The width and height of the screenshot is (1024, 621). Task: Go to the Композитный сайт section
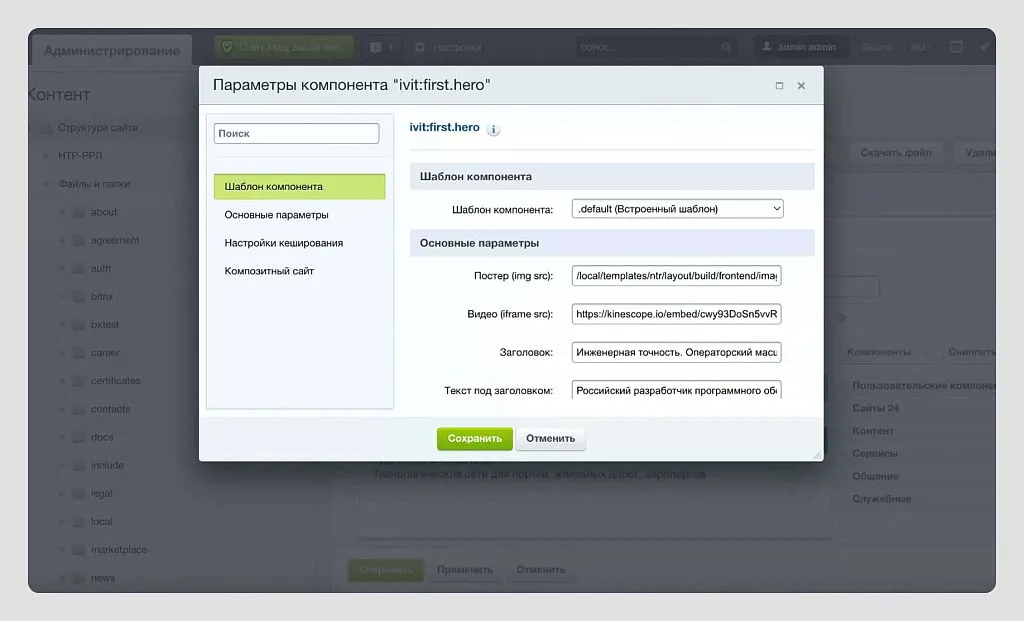pyautogui.click(x=269, y=271)
